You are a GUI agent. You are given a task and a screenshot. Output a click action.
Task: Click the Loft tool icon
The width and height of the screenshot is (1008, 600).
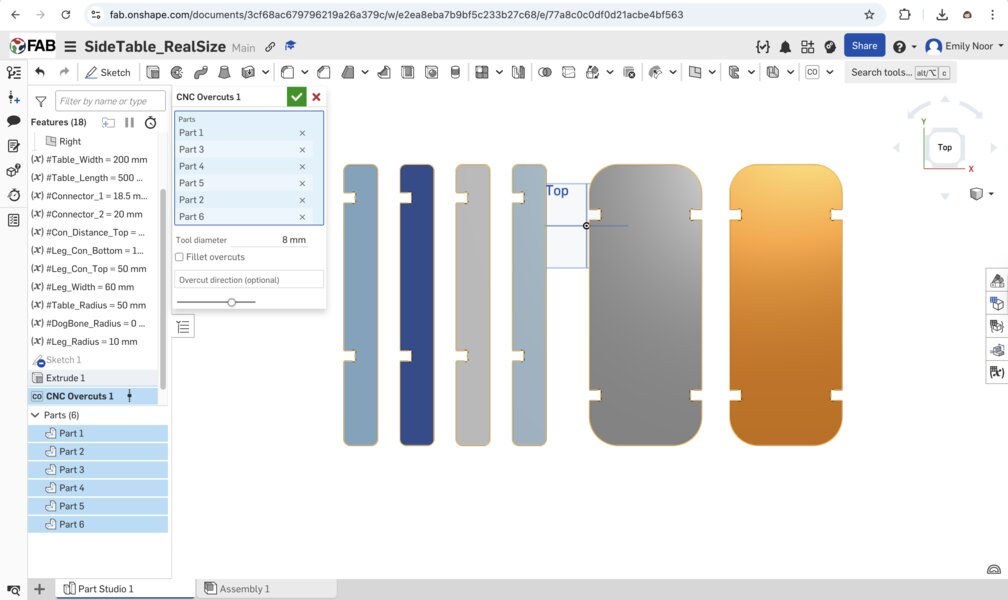click(x=224, y=72)
